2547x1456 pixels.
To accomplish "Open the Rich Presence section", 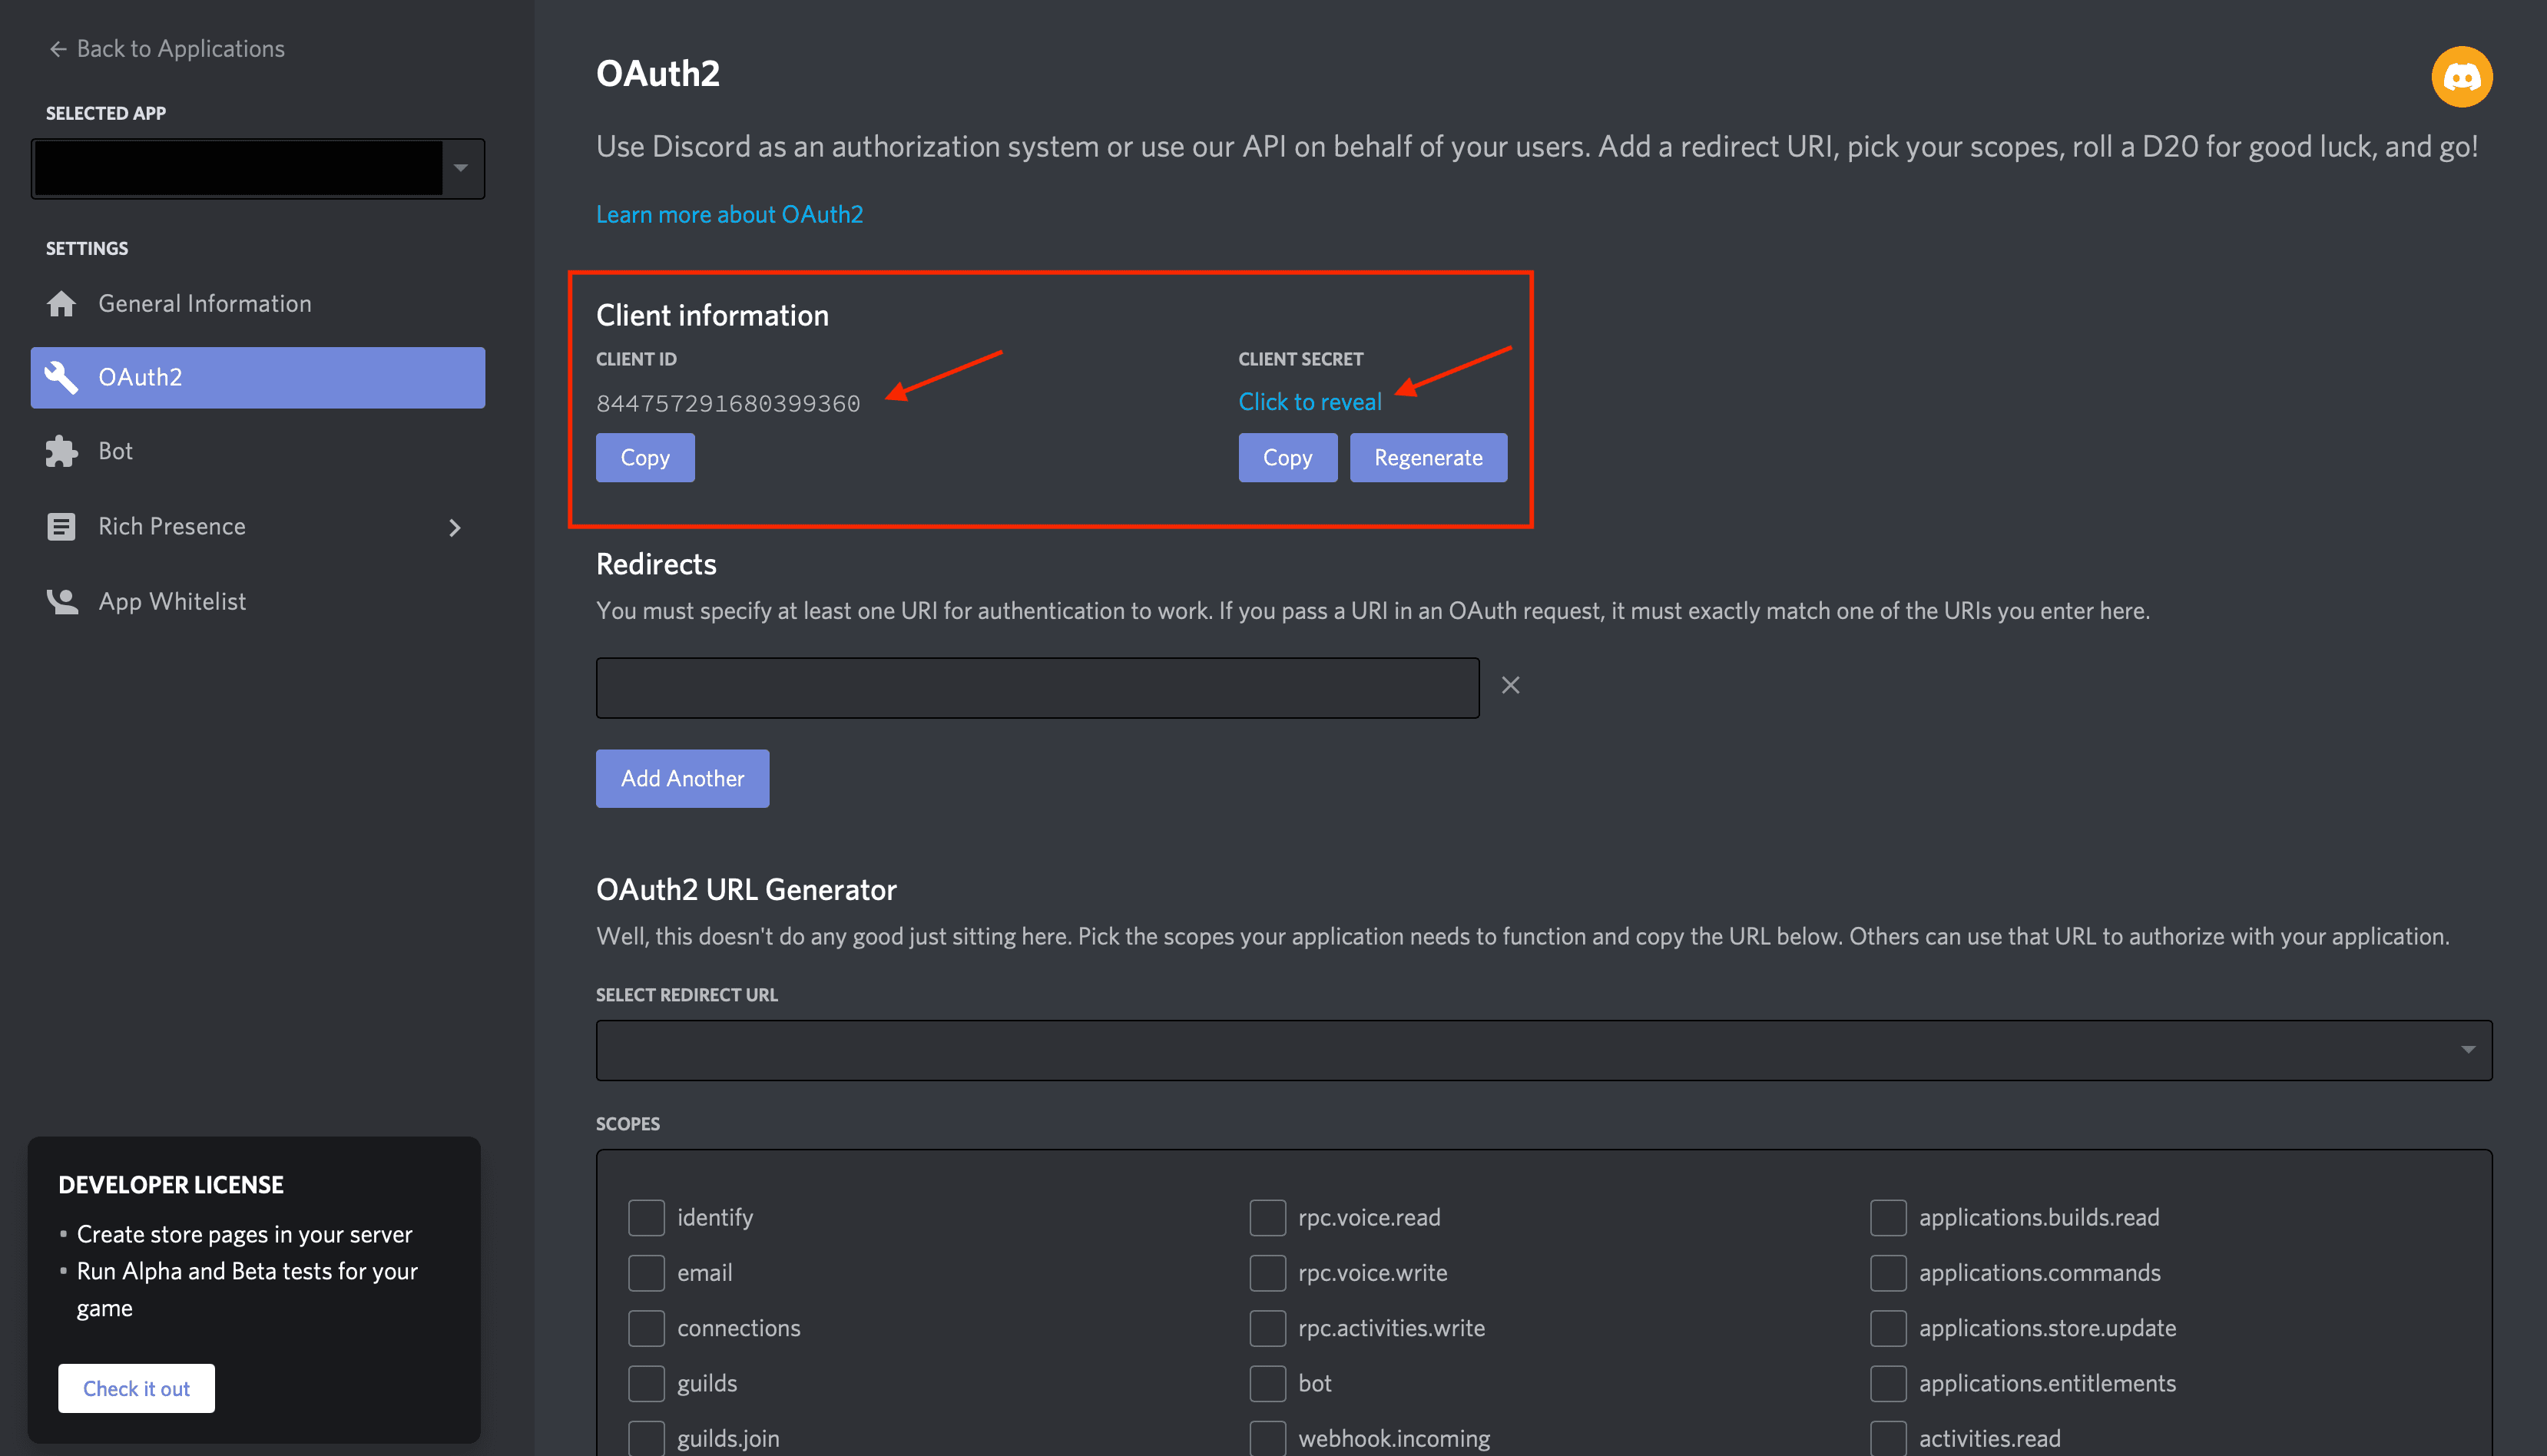I will pyautogui.click(x=258, y=527).
